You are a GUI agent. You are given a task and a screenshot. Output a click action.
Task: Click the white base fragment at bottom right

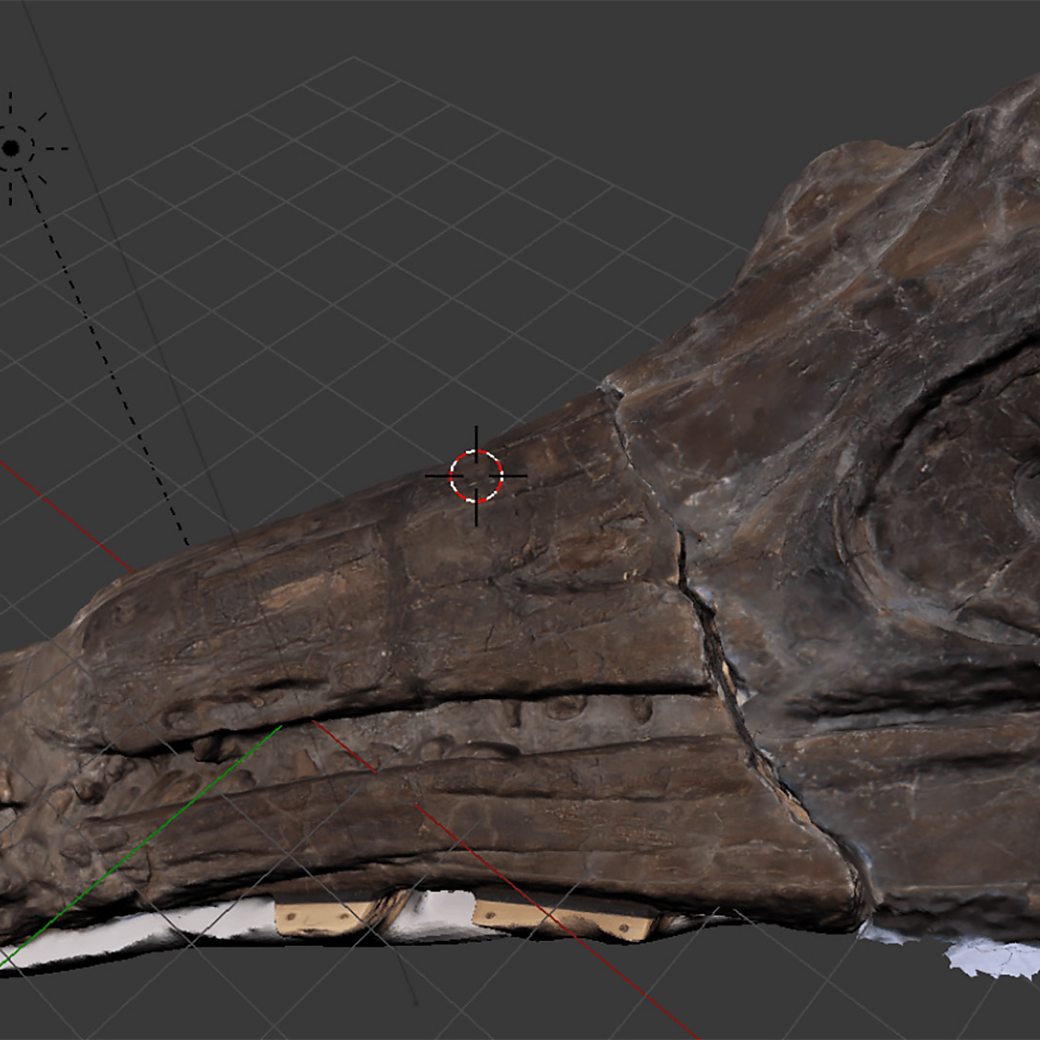click(985, 957)
